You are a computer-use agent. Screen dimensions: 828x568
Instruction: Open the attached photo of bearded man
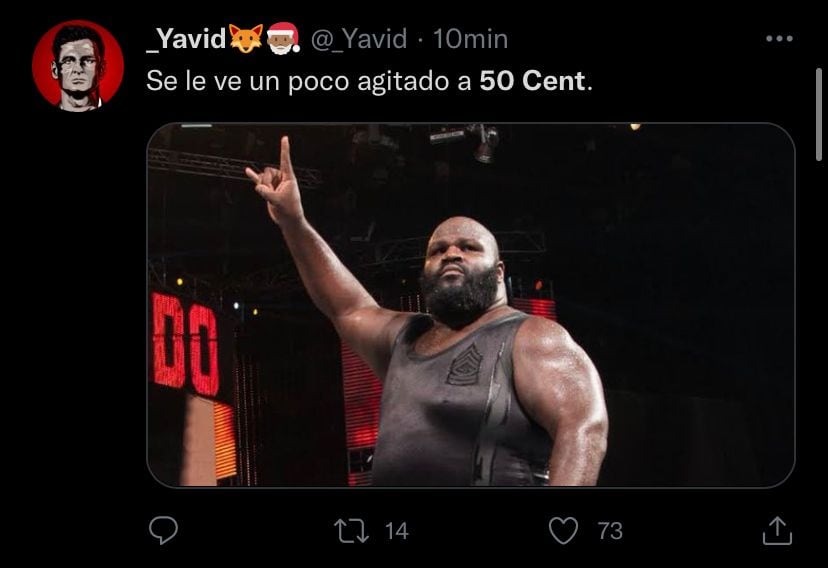pos(471,305)
